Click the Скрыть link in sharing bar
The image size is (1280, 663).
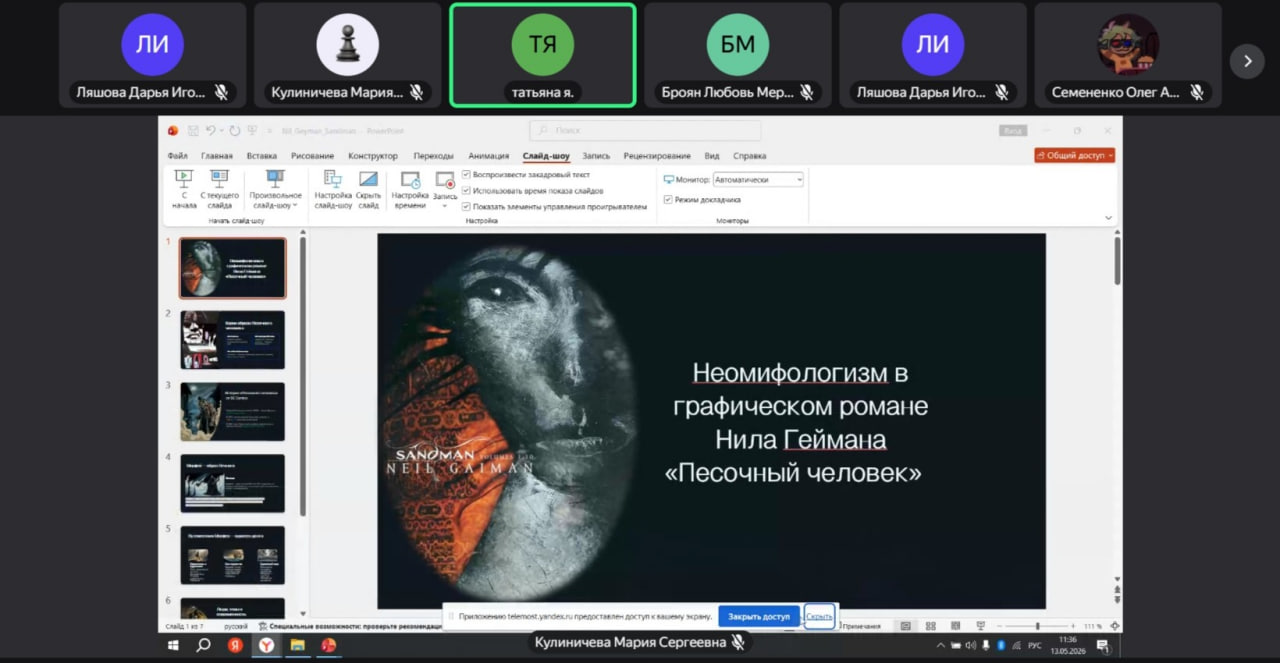[x=819, y=616]
